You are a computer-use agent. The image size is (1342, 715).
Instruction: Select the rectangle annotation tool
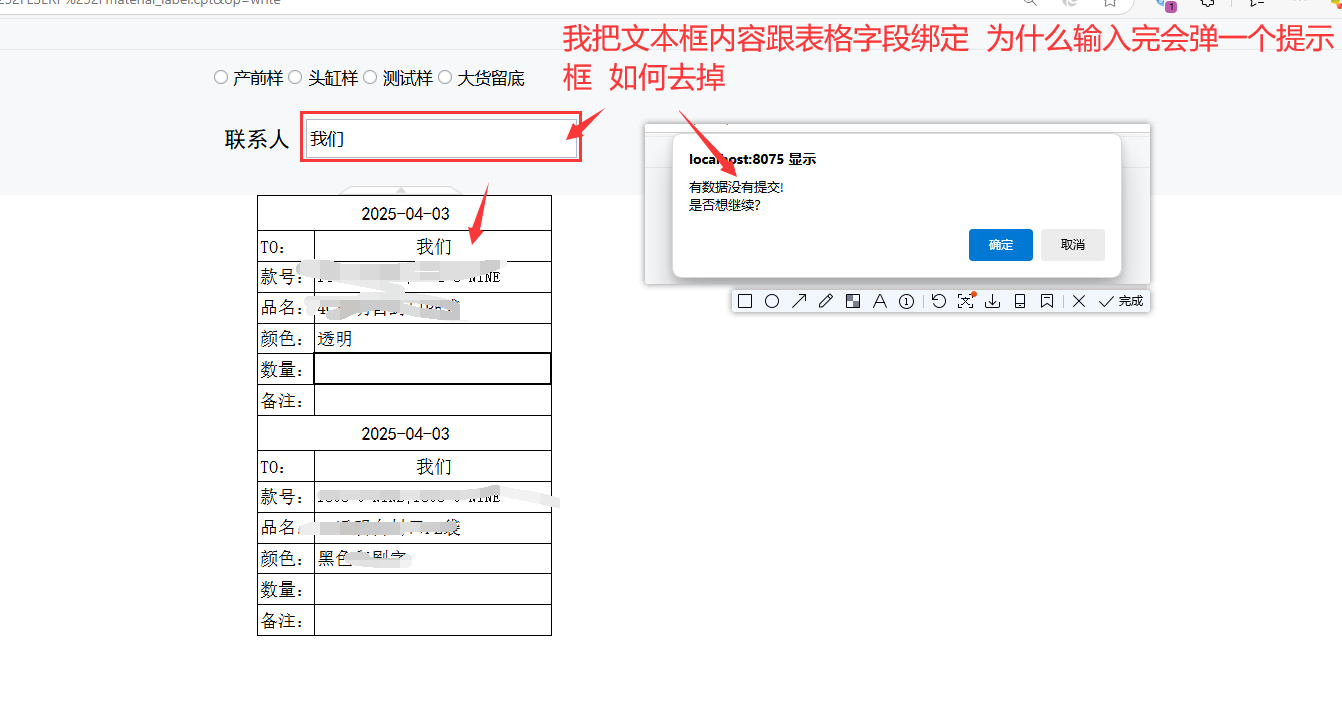pos(745,301)
